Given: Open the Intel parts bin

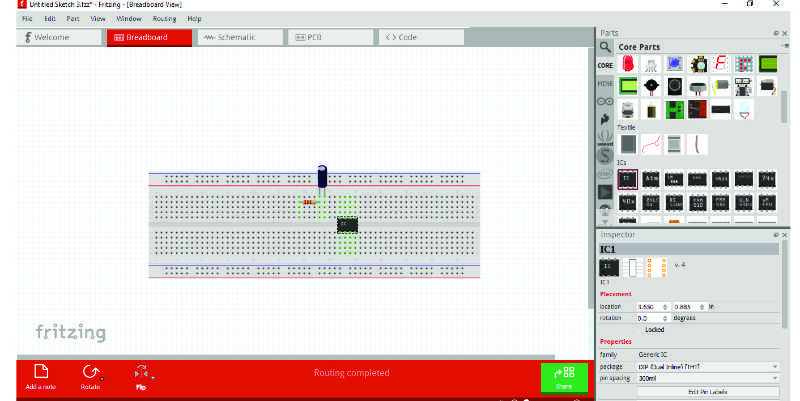Looking at the screenshot, I should [605, 174].
